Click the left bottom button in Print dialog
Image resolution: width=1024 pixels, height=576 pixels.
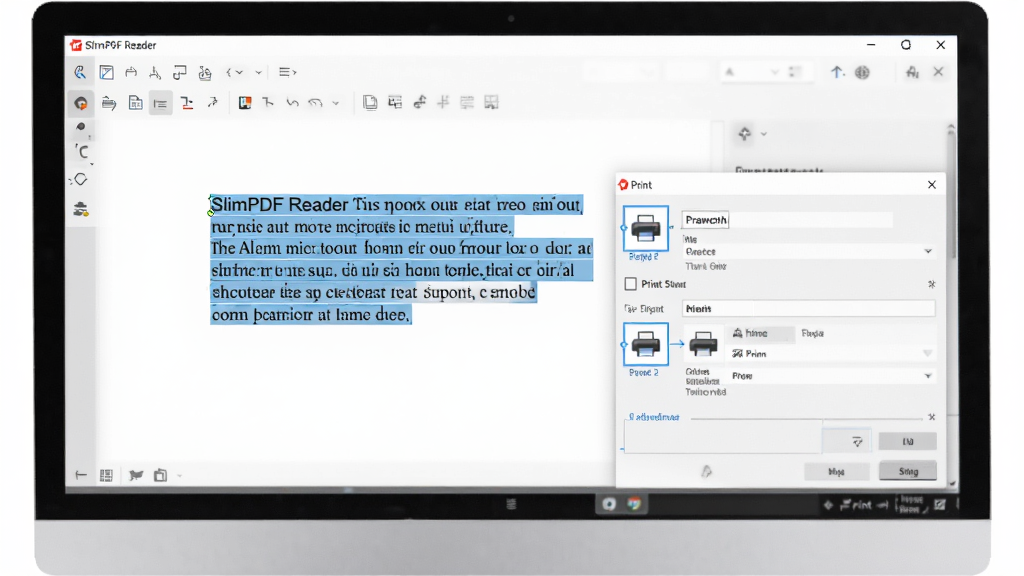(x=837, y=472)
